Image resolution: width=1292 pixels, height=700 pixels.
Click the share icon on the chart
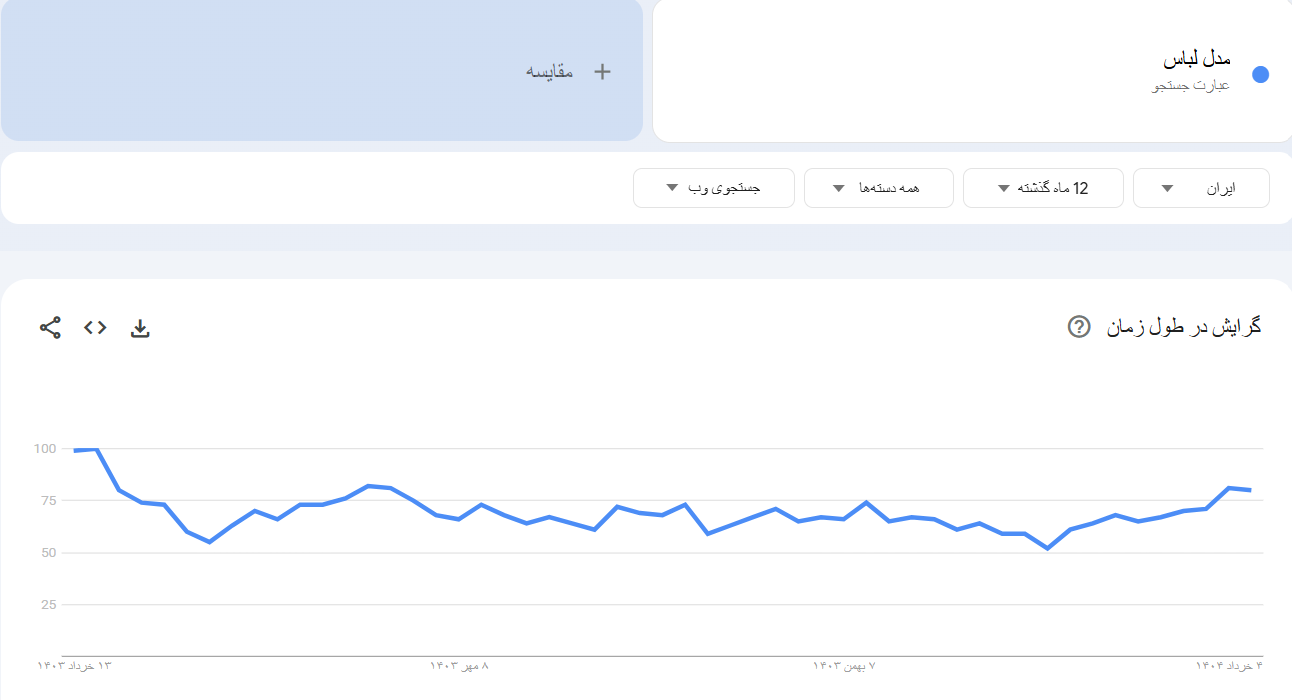click(x=50, y=327)
